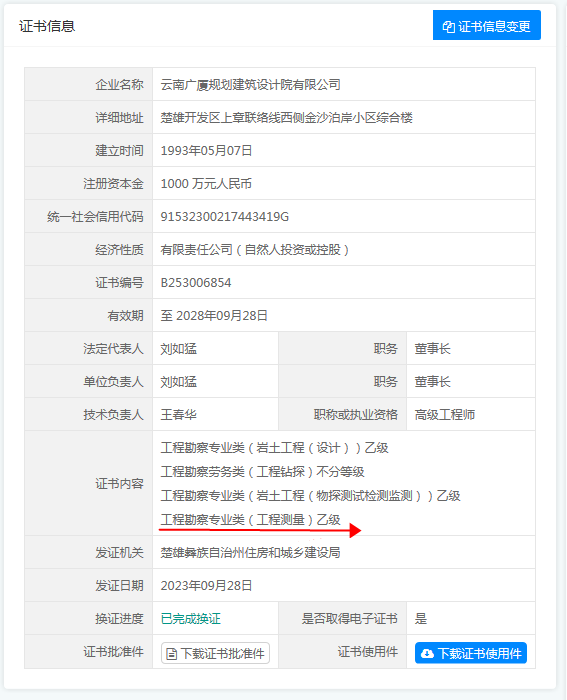Image resolution: width=567 pixels, height=700 pixels.
Task: Click the validity date 至 2028年09月28日
Action: (x=214, y=316)
